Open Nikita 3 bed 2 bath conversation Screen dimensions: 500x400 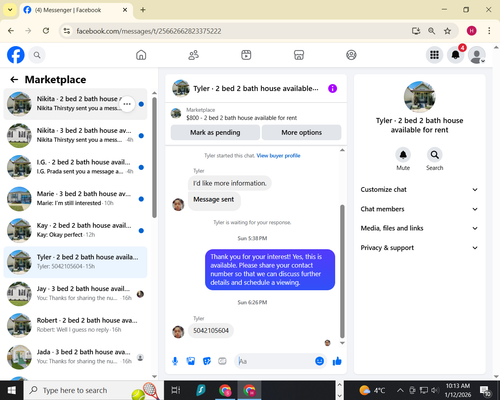coord(75,135)
